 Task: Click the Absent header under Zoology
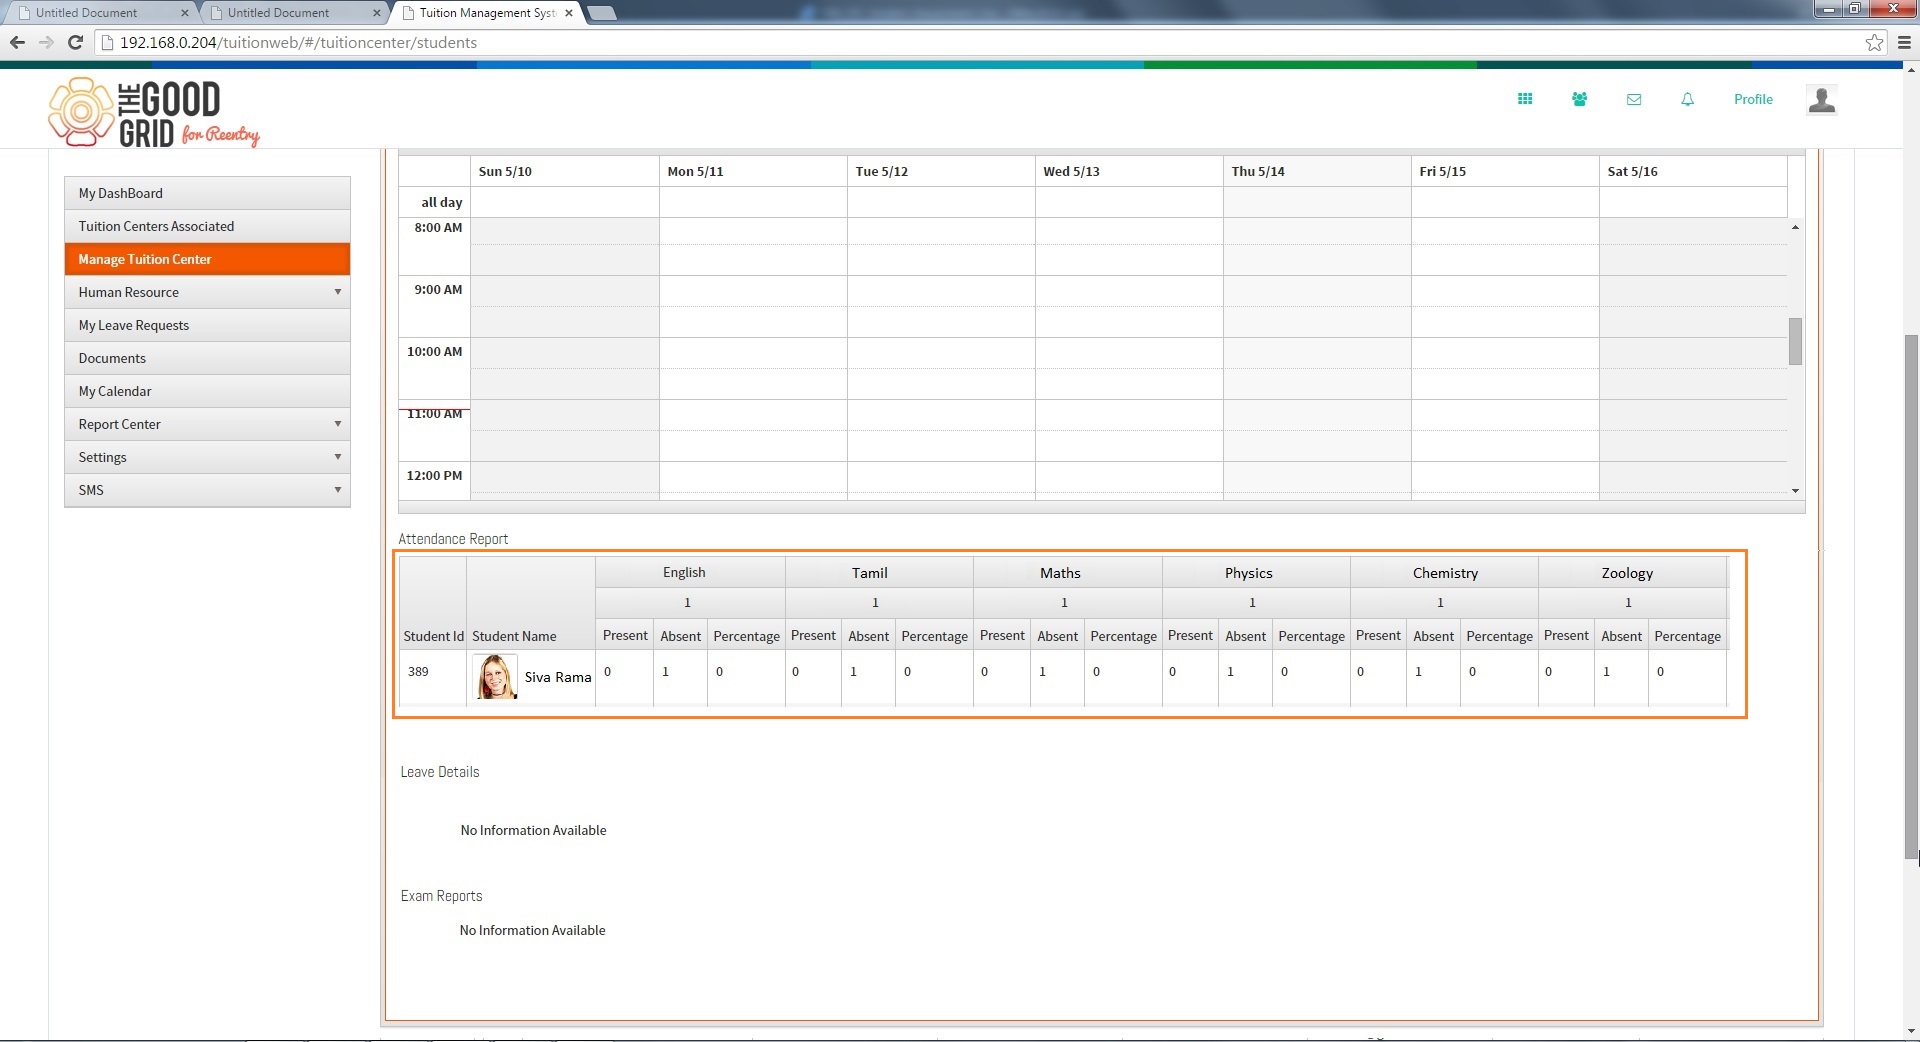pos(1621,636)
